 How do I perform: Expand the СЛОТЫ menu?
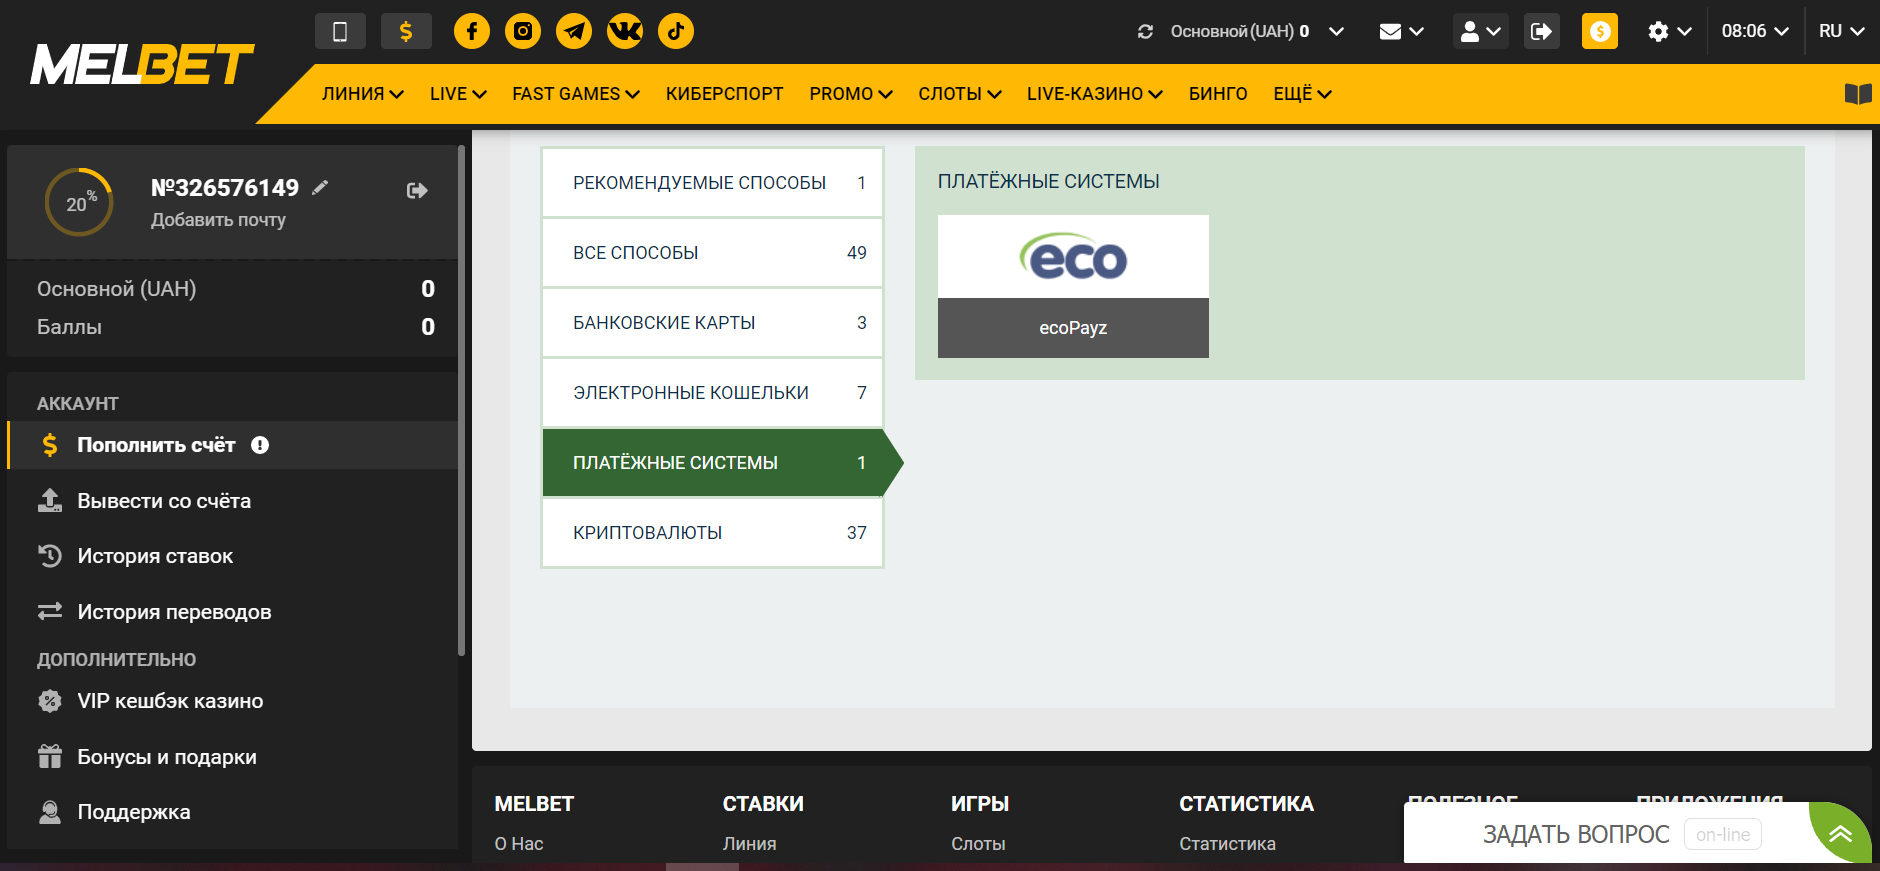pyautogui.click(x=960, y=94)
